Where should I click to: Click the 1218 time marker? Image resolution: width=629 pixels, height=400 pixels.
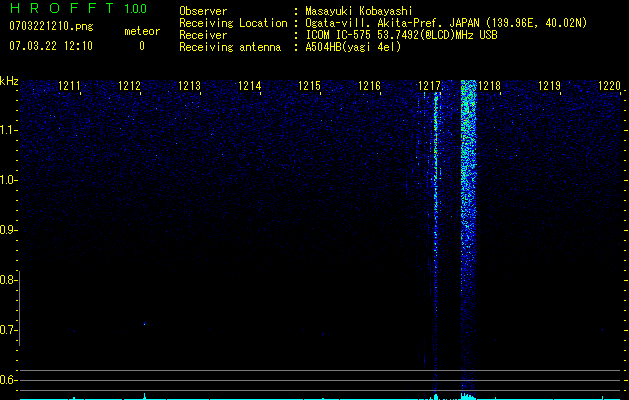[x=489, y=86]
